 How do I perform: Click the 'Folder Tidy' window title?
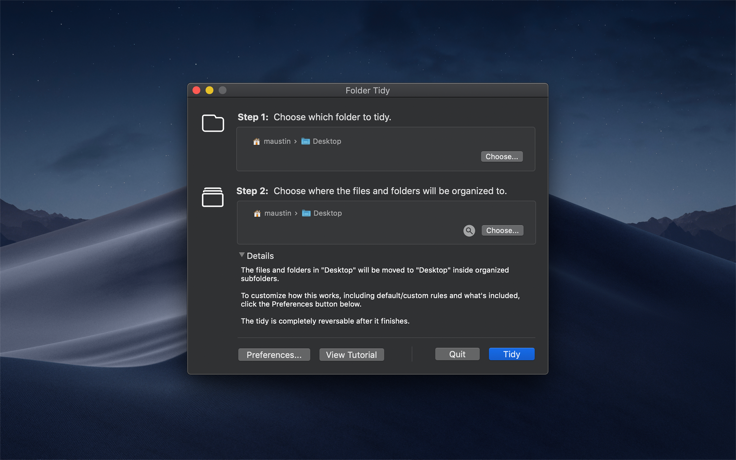(368, 91)
